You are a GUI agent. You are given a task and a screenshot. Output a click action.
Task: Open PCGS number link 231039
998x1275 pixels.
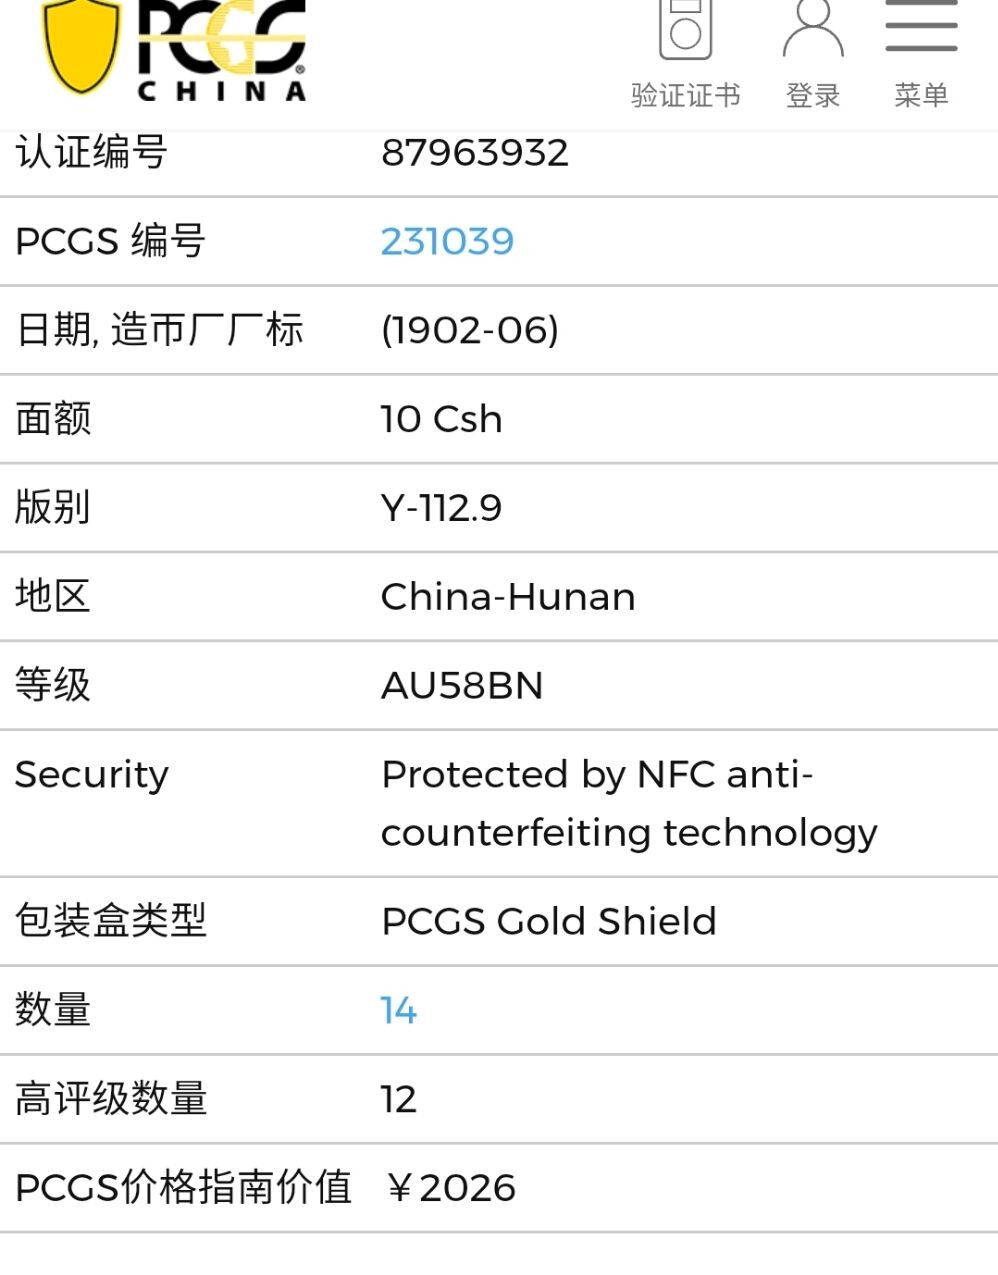tap(447, 241)
